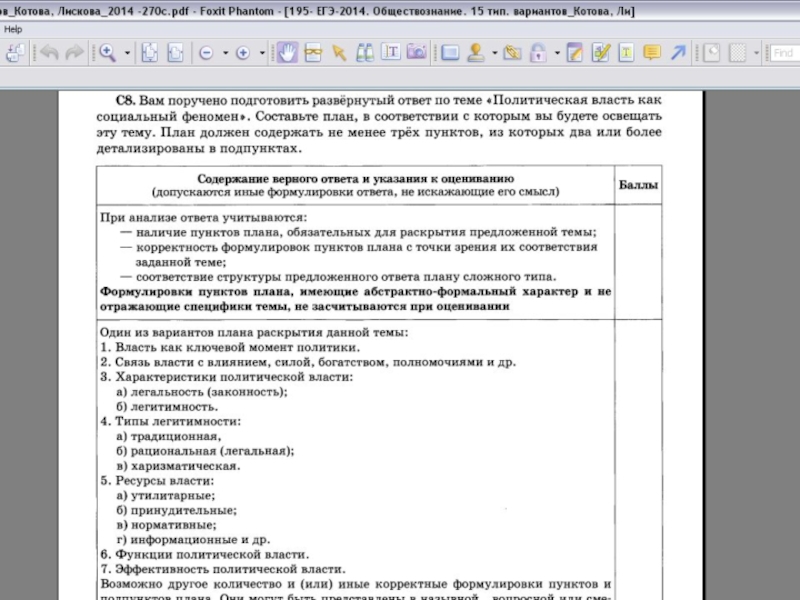
Task: Open the padlock security dropdown arrow
Action: click(557, 53)
